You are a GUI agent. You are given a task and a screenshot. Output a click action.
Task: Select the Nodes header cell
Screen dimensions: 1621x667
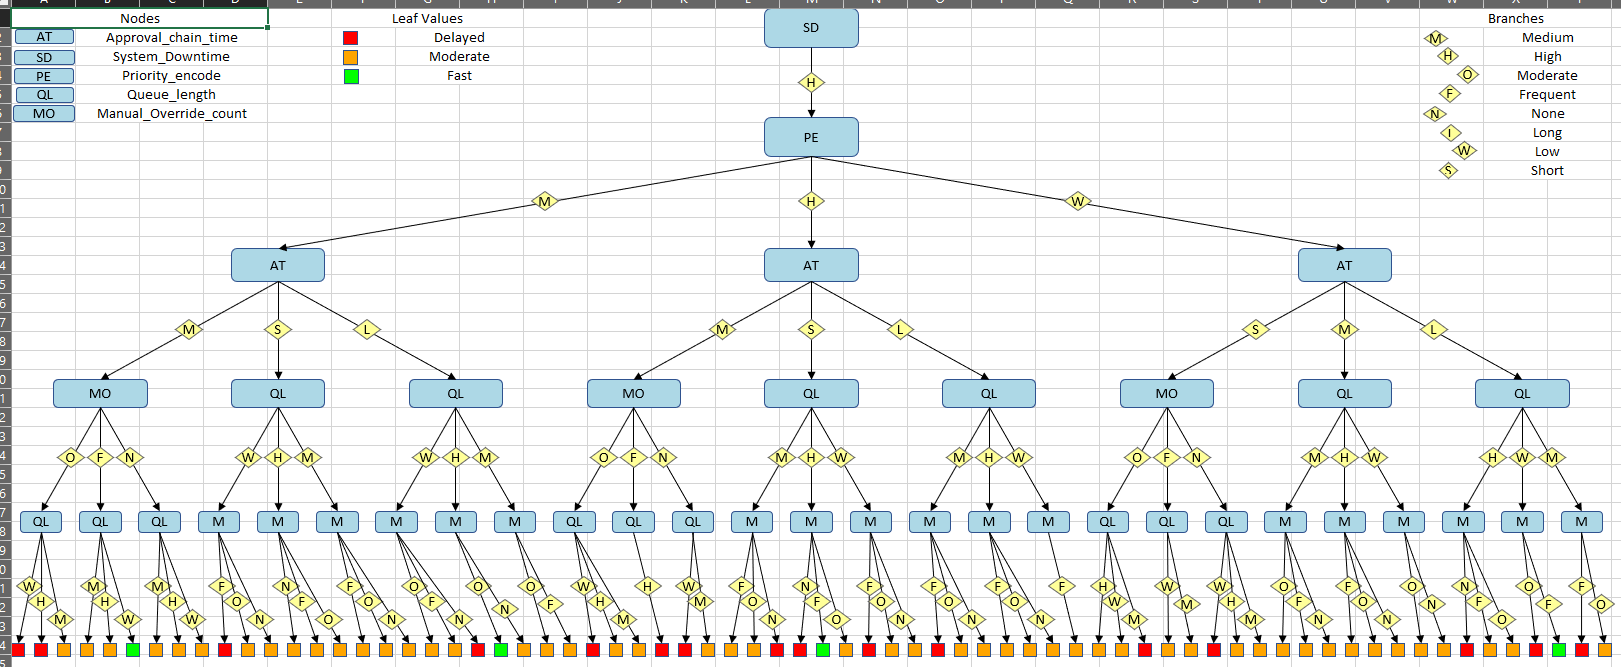click(139, 18)
